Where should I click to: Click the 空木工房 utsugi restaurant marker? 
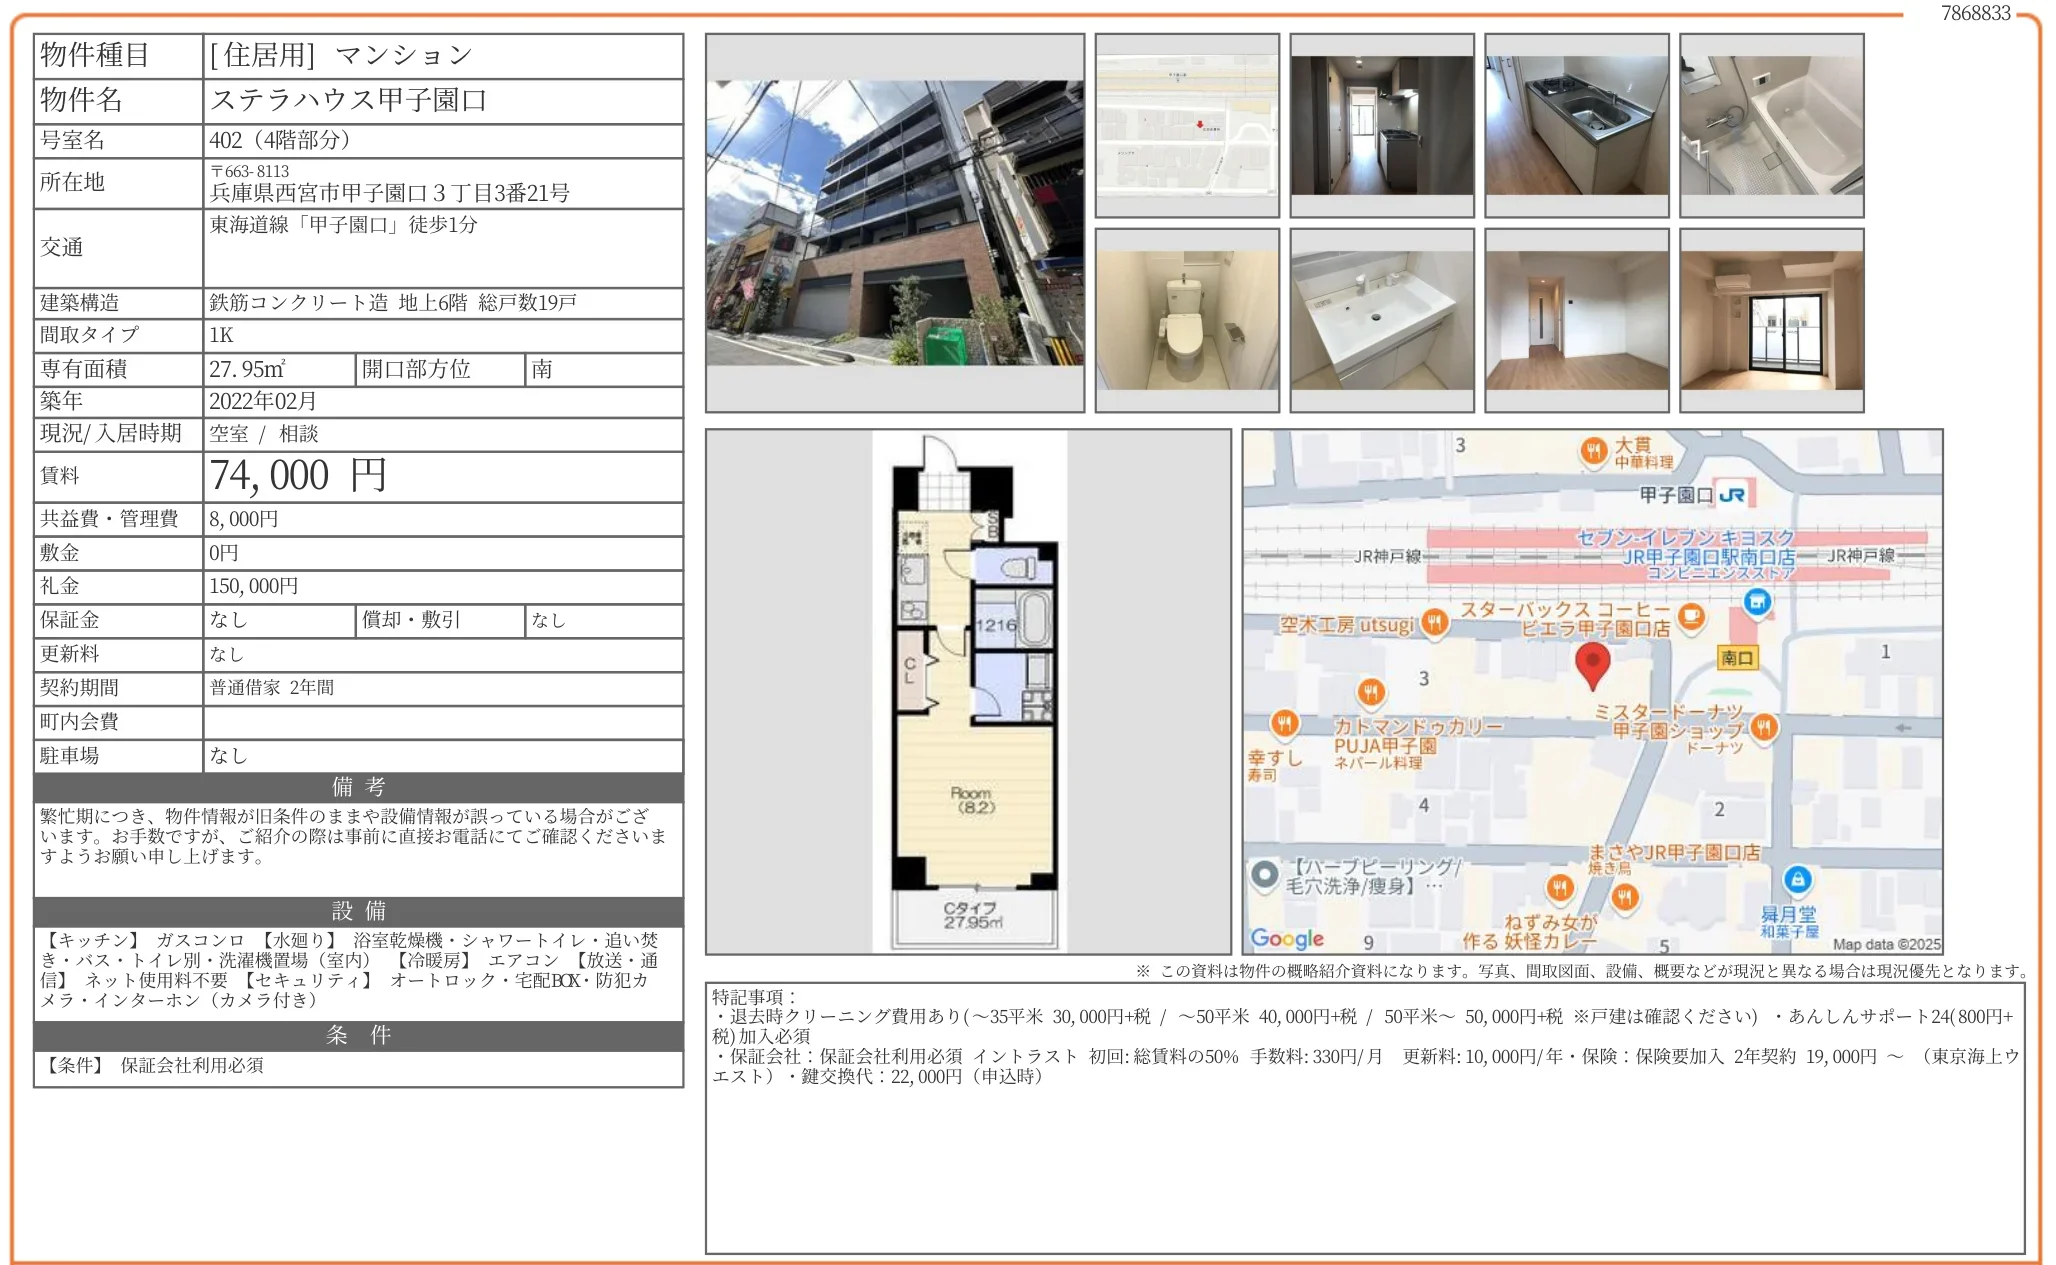click(1435, 622)
